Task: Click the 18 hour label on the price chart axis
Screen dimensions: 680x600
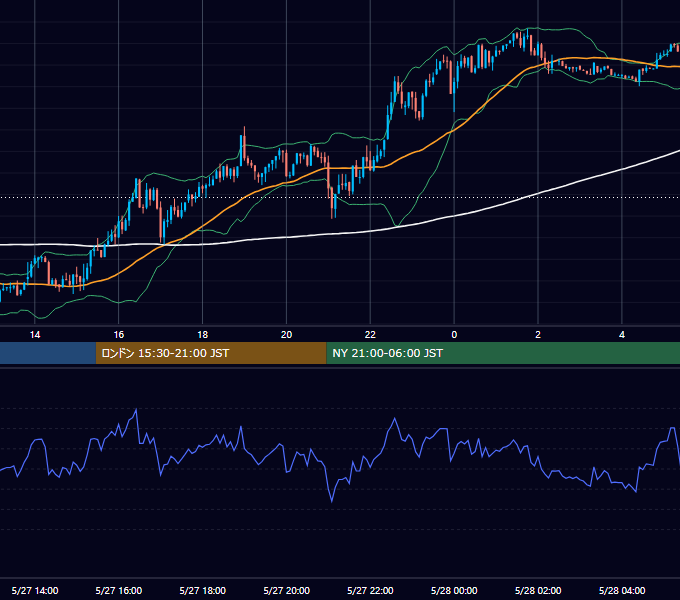Action: click(x=203, y=335)
